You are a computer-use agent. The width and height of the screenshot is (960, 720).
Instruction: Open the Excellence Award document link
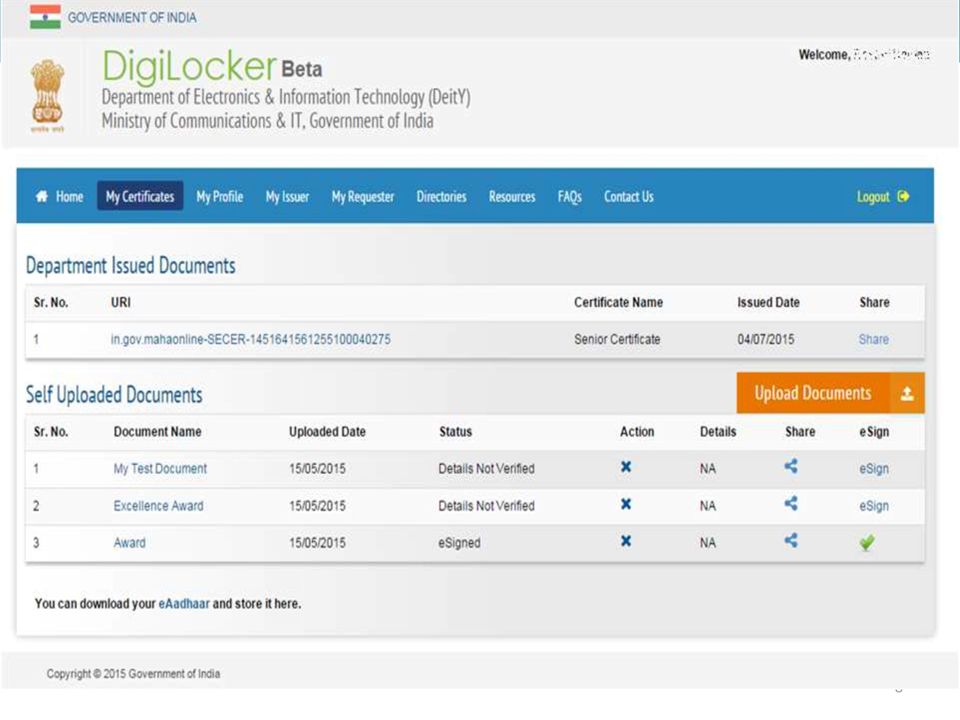click(159, 506)
